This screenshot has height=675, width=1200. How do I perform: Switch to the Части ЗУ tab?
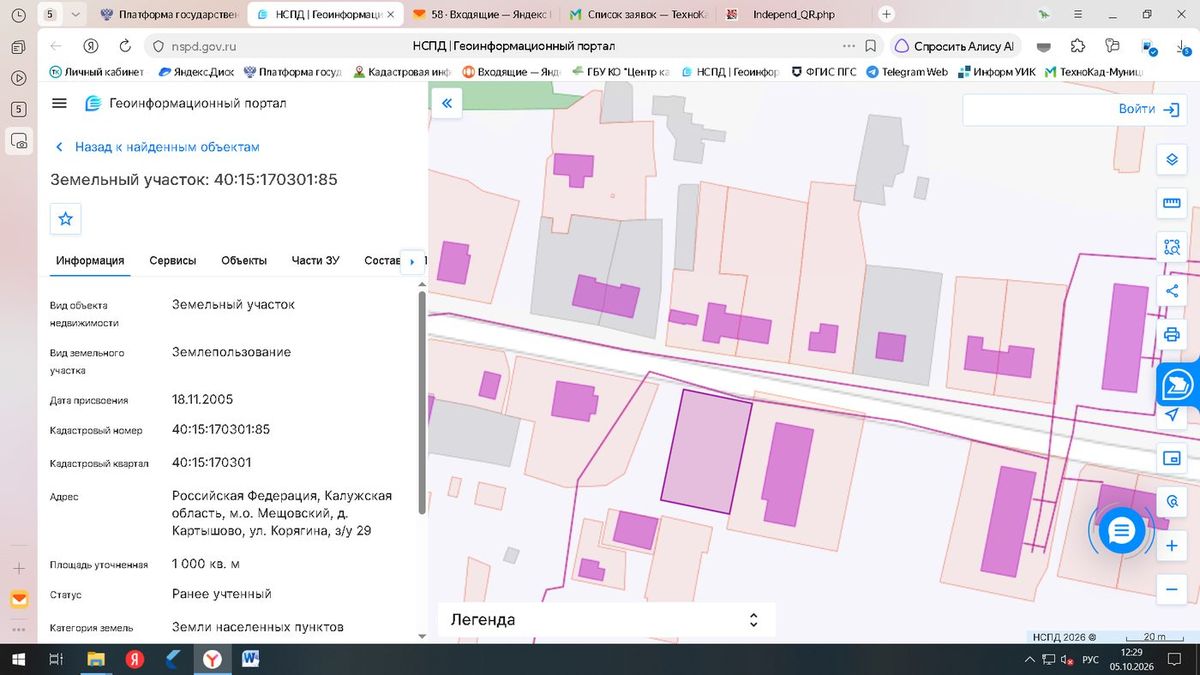316,261
